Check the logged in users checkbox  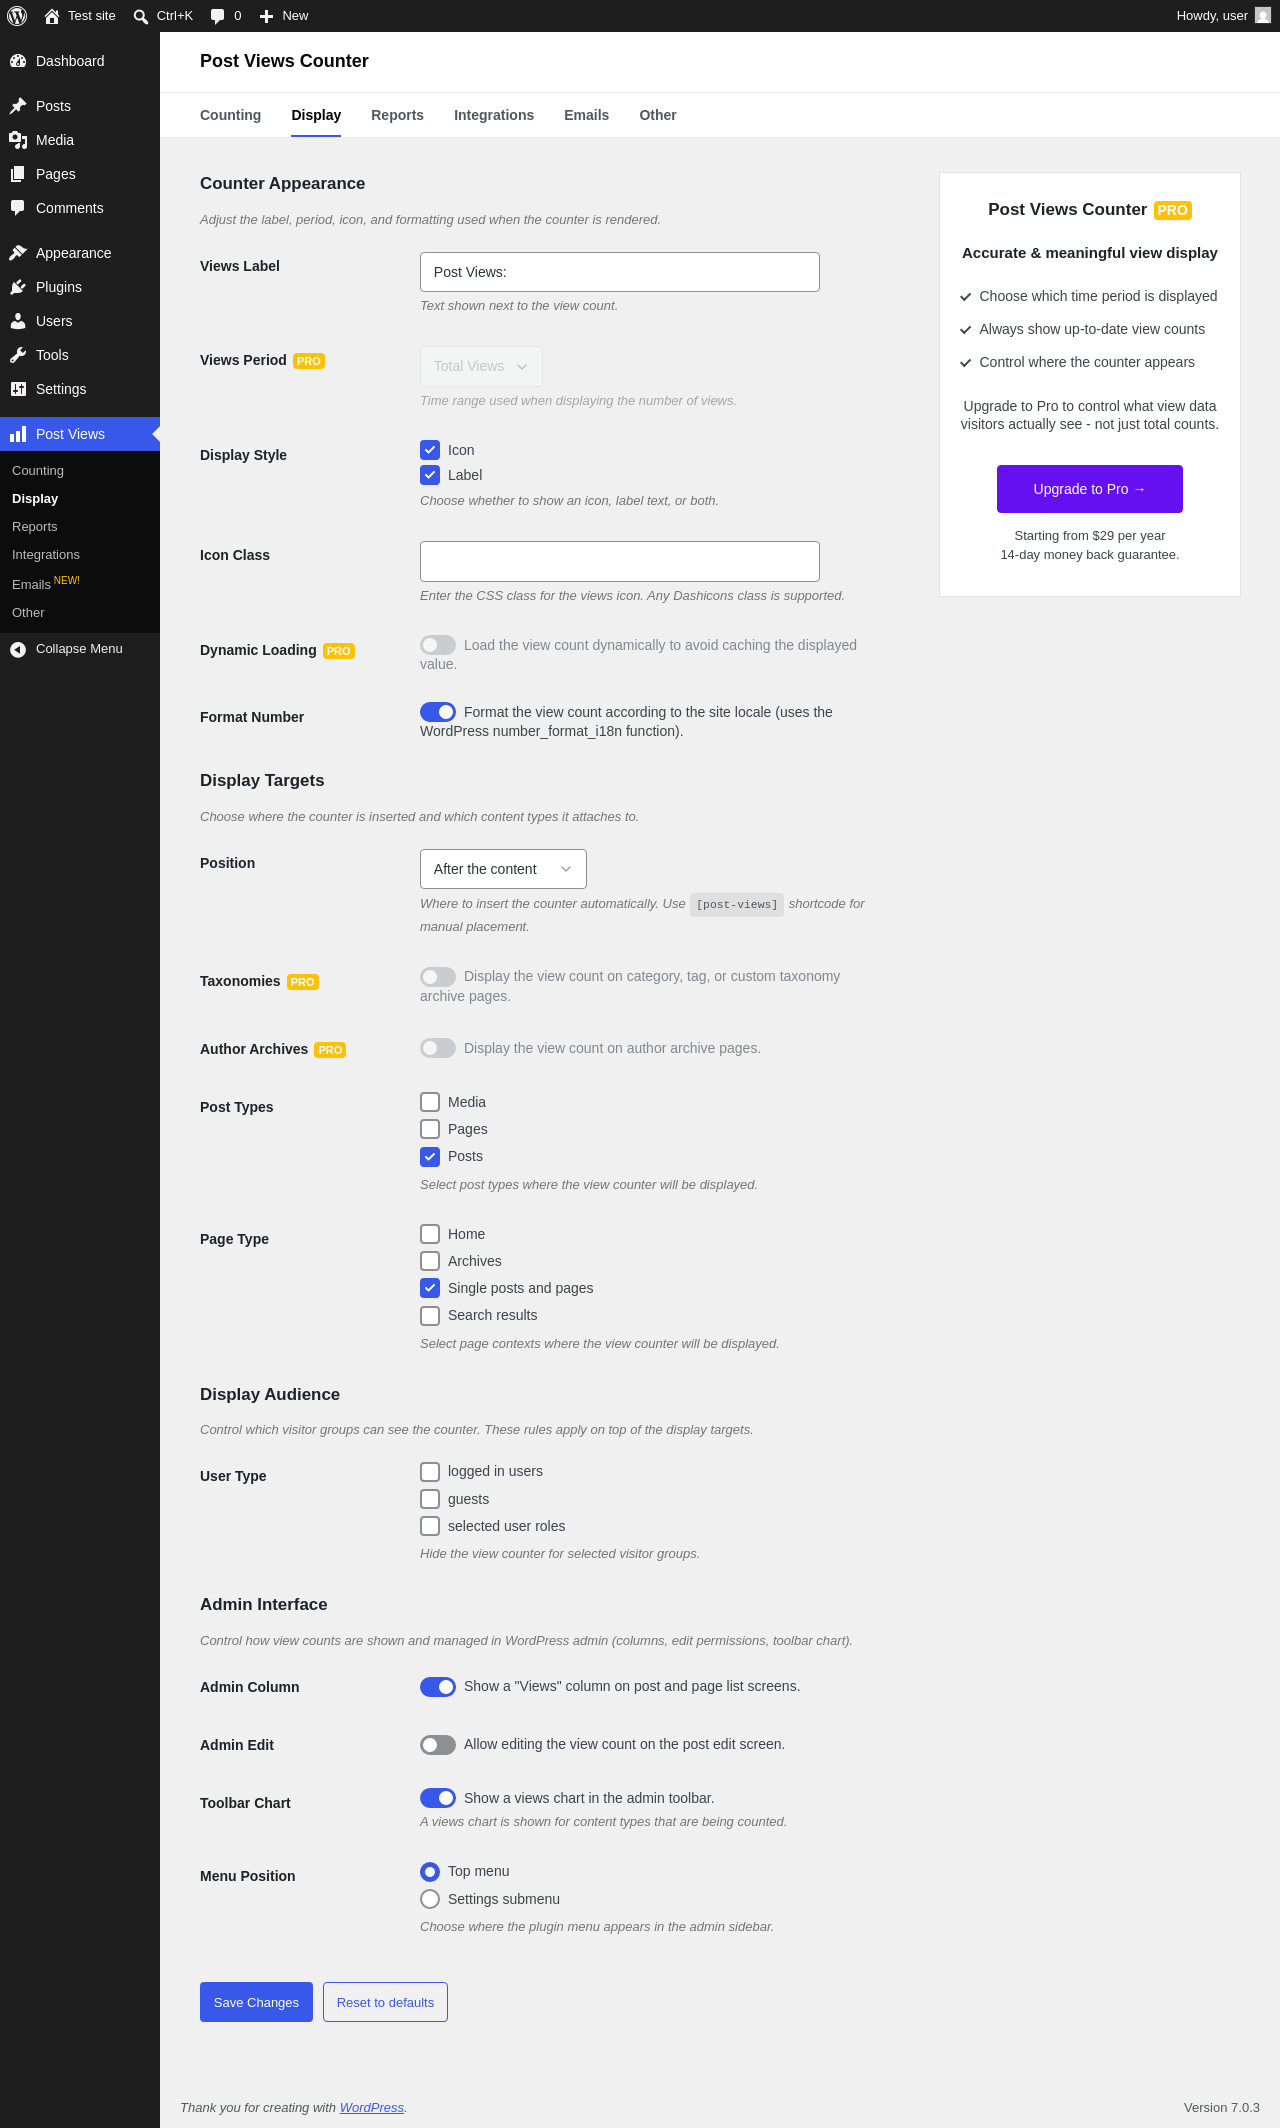click(x=430, y=1472)
